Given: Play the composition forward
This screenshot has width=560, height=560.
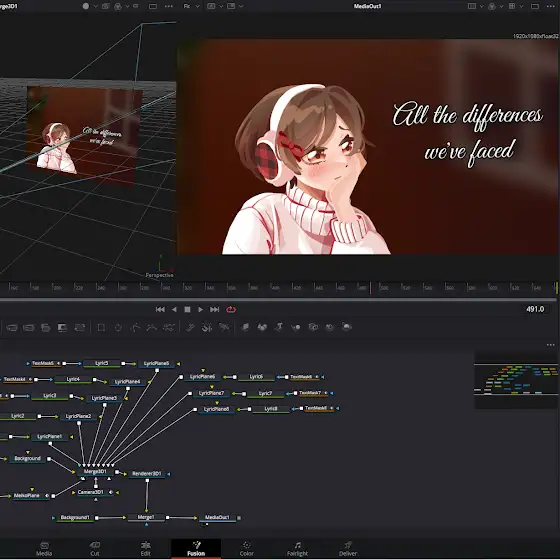Looking at the screenshot, I should click(200, 309).
